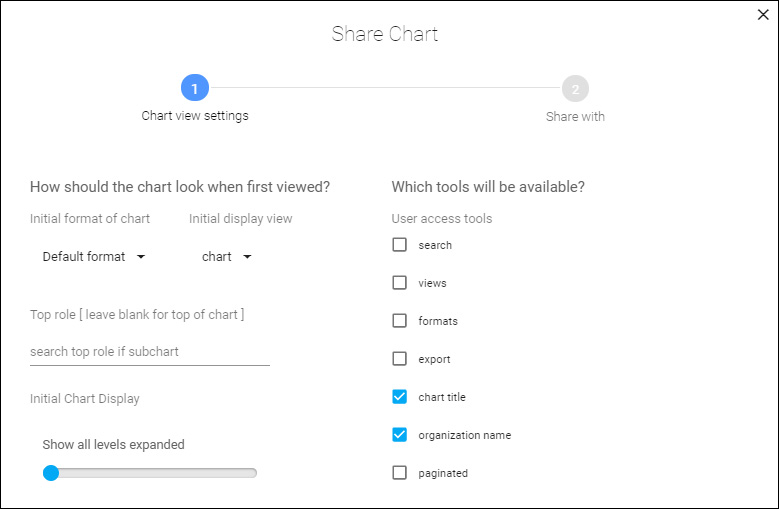Click the slider track's right end
779x509 pixels.
coord(253,473)
